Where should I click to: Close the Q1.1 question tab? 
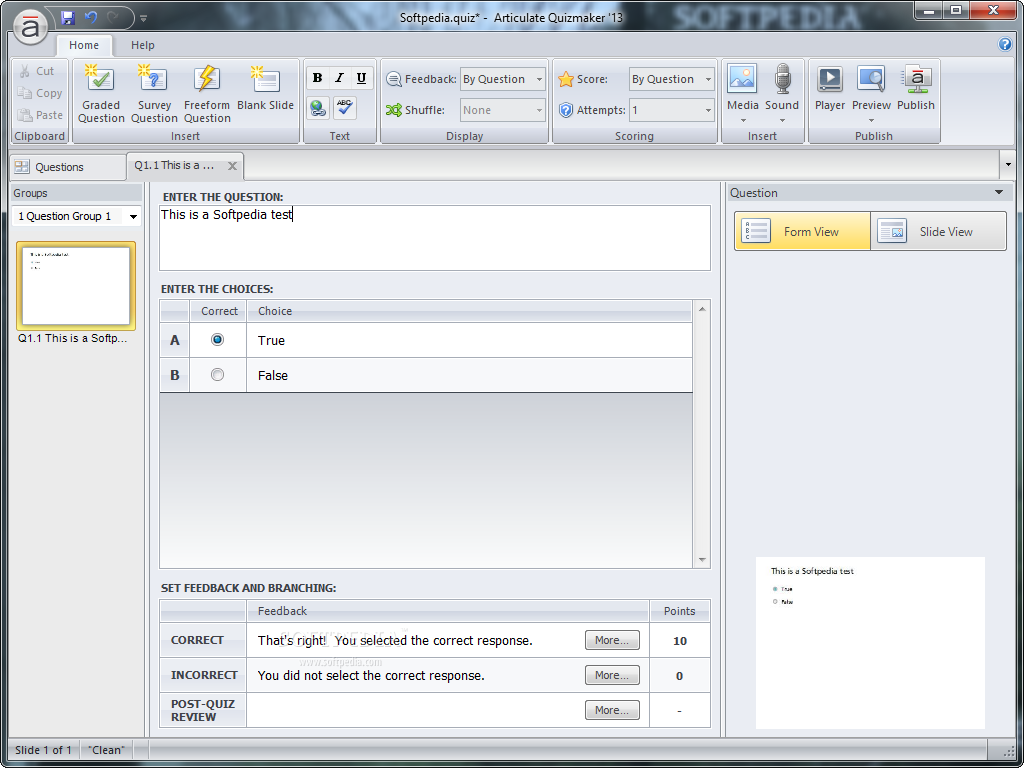(x=232, y=167)
